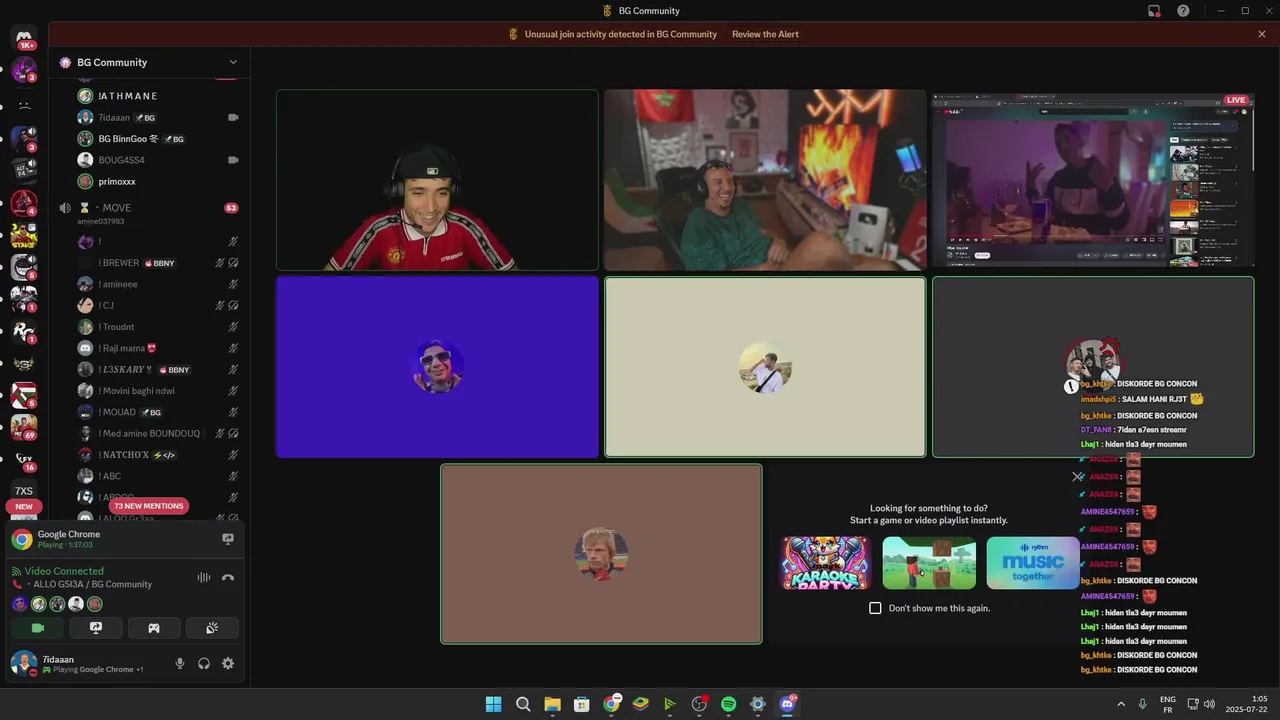Jump to 73 New Mentions
The height and width of the screenshot is (720, 1280).
[149, 506]
